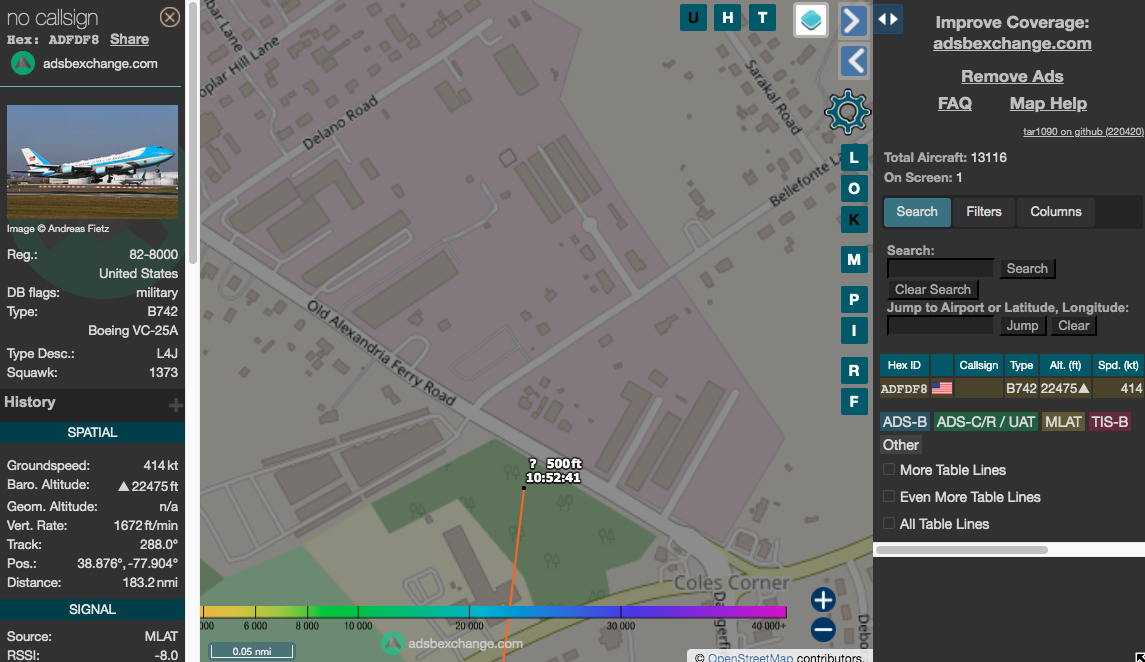Toggle the TIS-B source filter
1145x662 pixels.
(1109, 422)
